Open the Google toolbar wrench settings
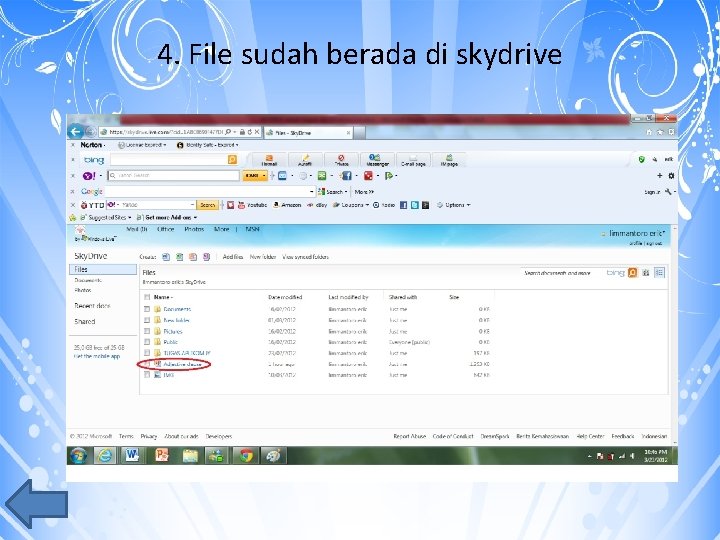Image resolution: width=720 pixels, height=540 pixels. tap(669, 191)
